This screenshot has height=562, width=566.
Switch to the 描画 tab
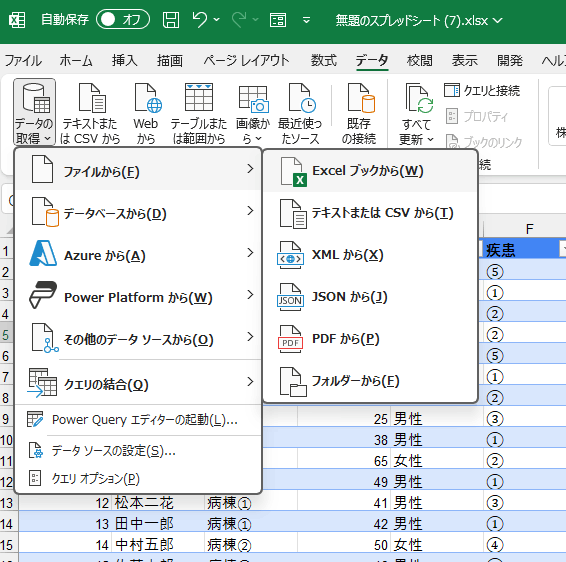click(x=170, y=60)
